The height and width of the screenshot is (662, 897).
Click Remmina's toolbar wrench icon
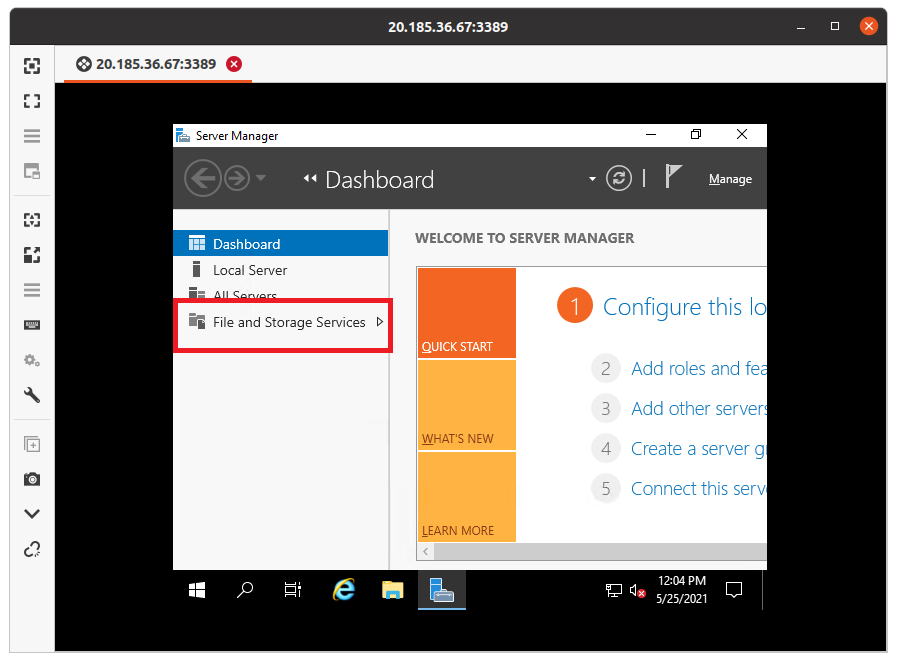pos(31,395)
